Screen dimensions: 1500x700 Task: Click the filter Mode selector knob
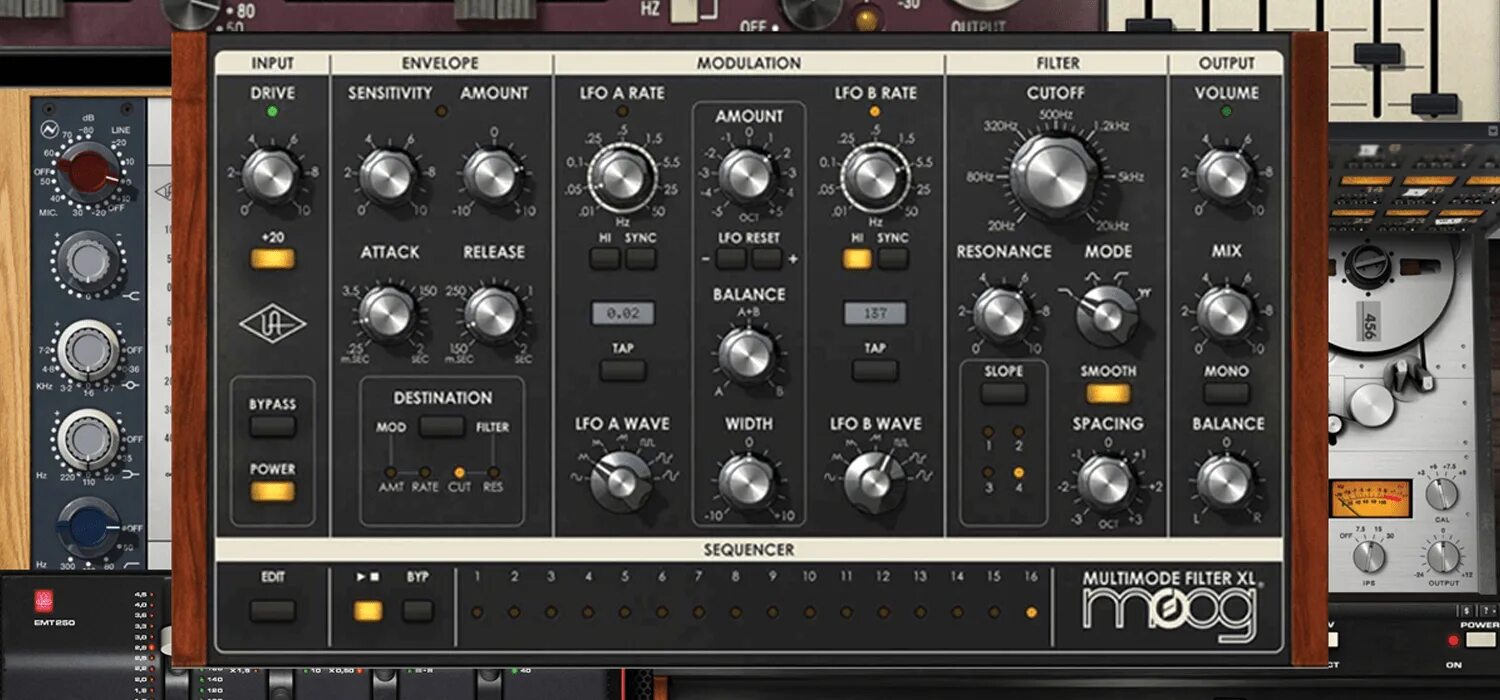1107,314
